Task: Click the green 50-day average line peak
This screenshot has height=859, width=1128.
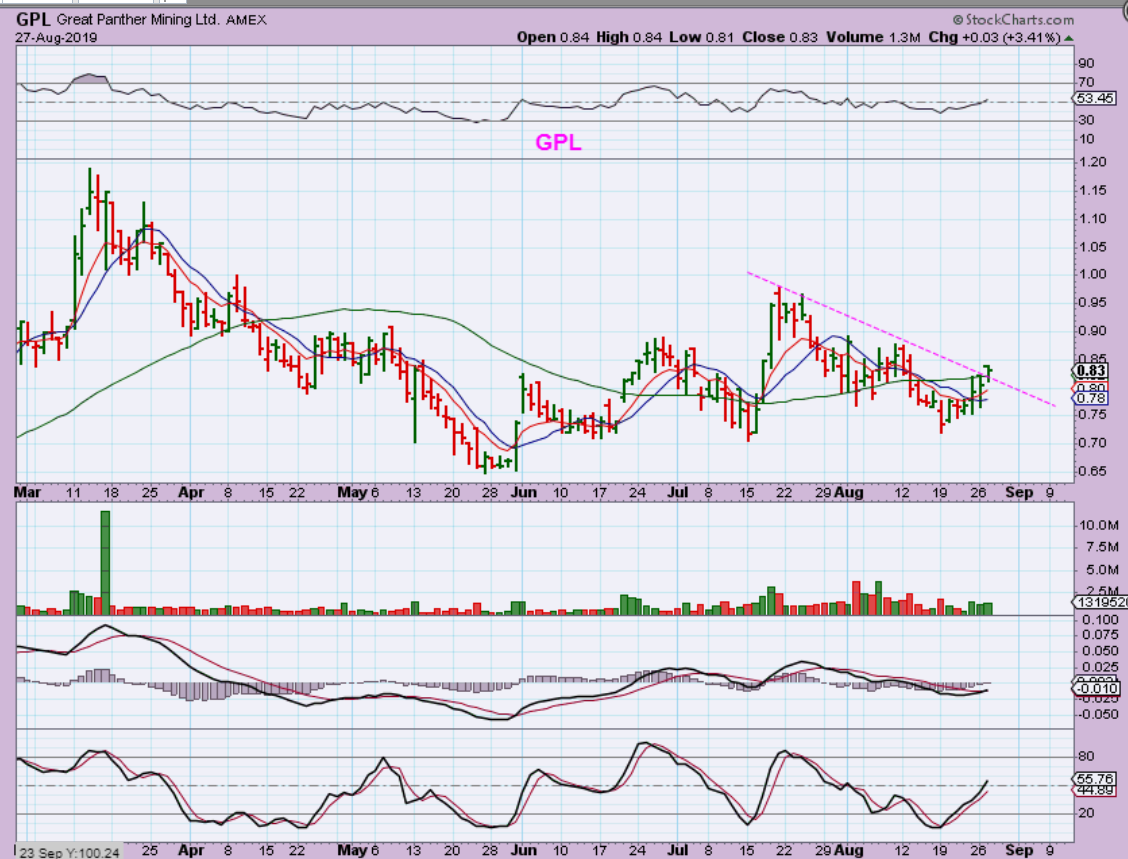Action: pos(345,309)
